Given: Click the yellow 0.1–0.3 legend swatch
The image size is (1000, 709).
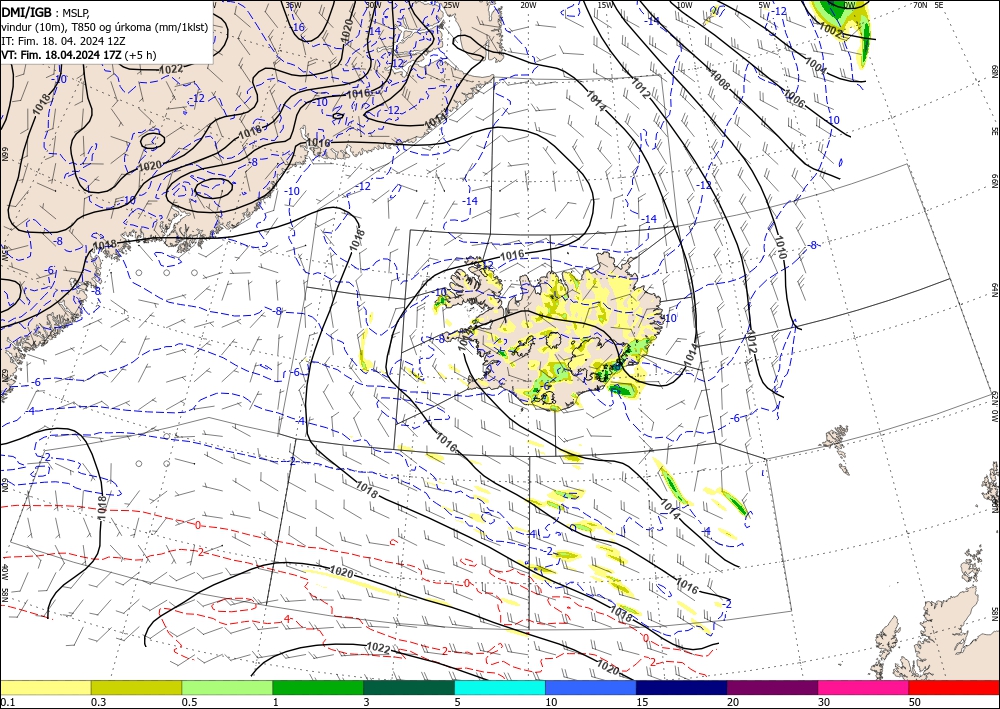Looking at the screenshot, I should pyautogui.click(x=45, y=687).
